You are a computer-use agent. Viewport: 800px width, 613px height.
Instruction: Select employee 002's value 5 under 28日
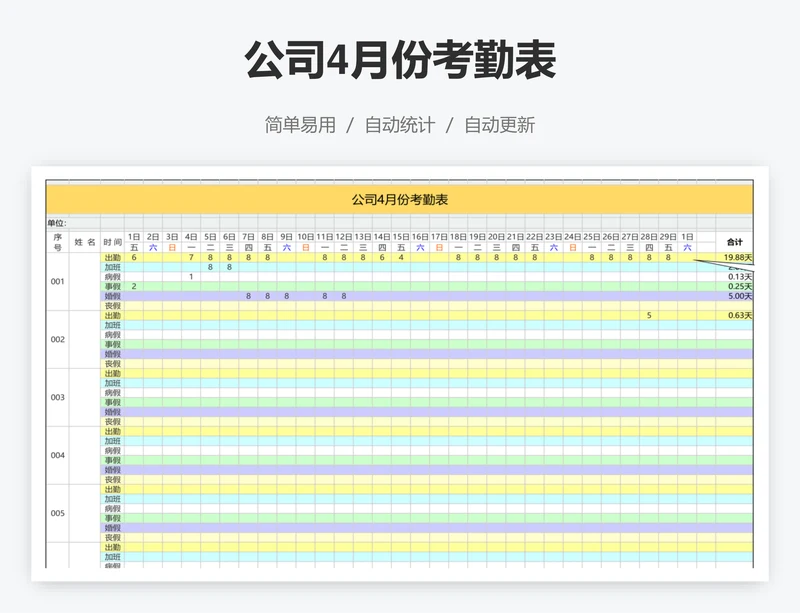click(x=649, y=315)
